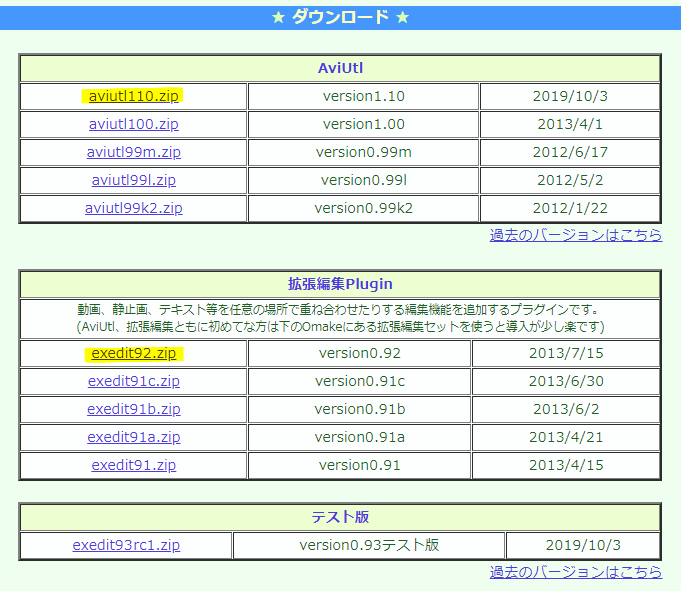
Task: Select the 2013/6/2 date cell
Action: 566,409
